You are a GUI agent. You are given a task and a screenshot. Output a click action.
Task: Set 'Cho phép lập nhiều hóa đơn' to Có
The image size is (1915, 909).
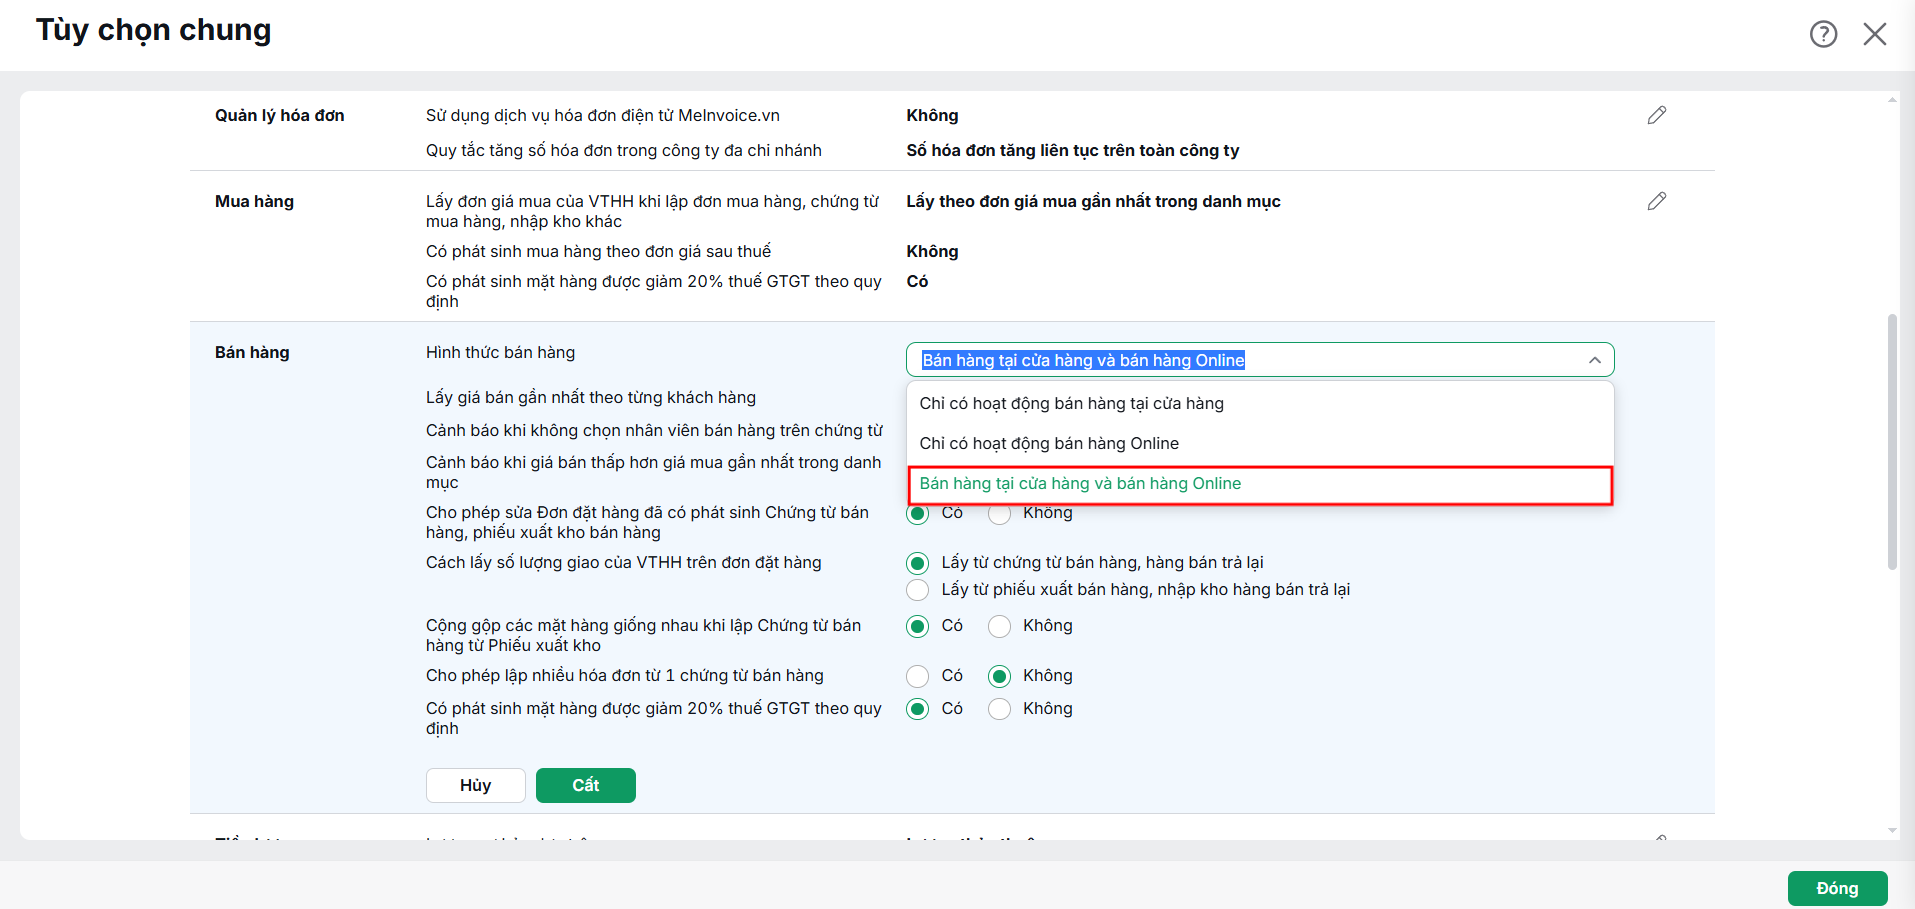(918, 676)
